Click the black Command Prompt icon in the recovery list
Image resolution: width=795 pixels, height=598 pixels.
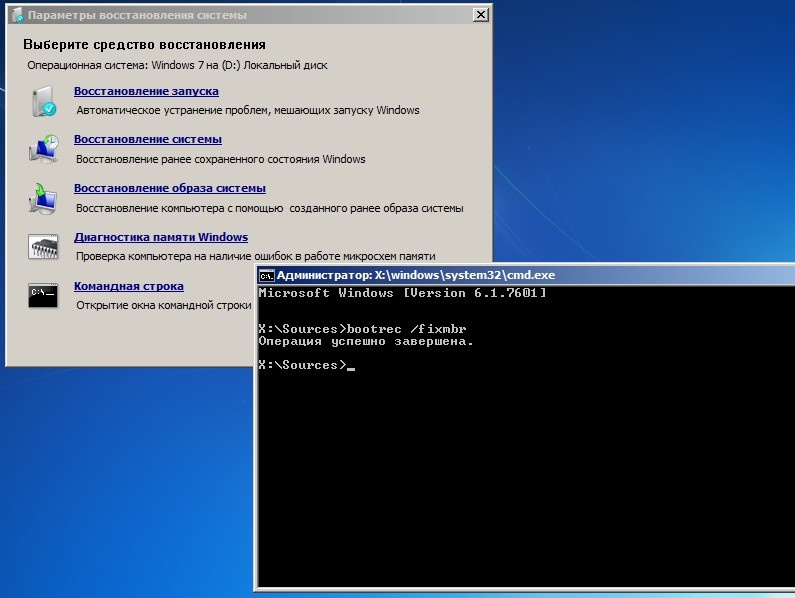(x=43, y=295)
